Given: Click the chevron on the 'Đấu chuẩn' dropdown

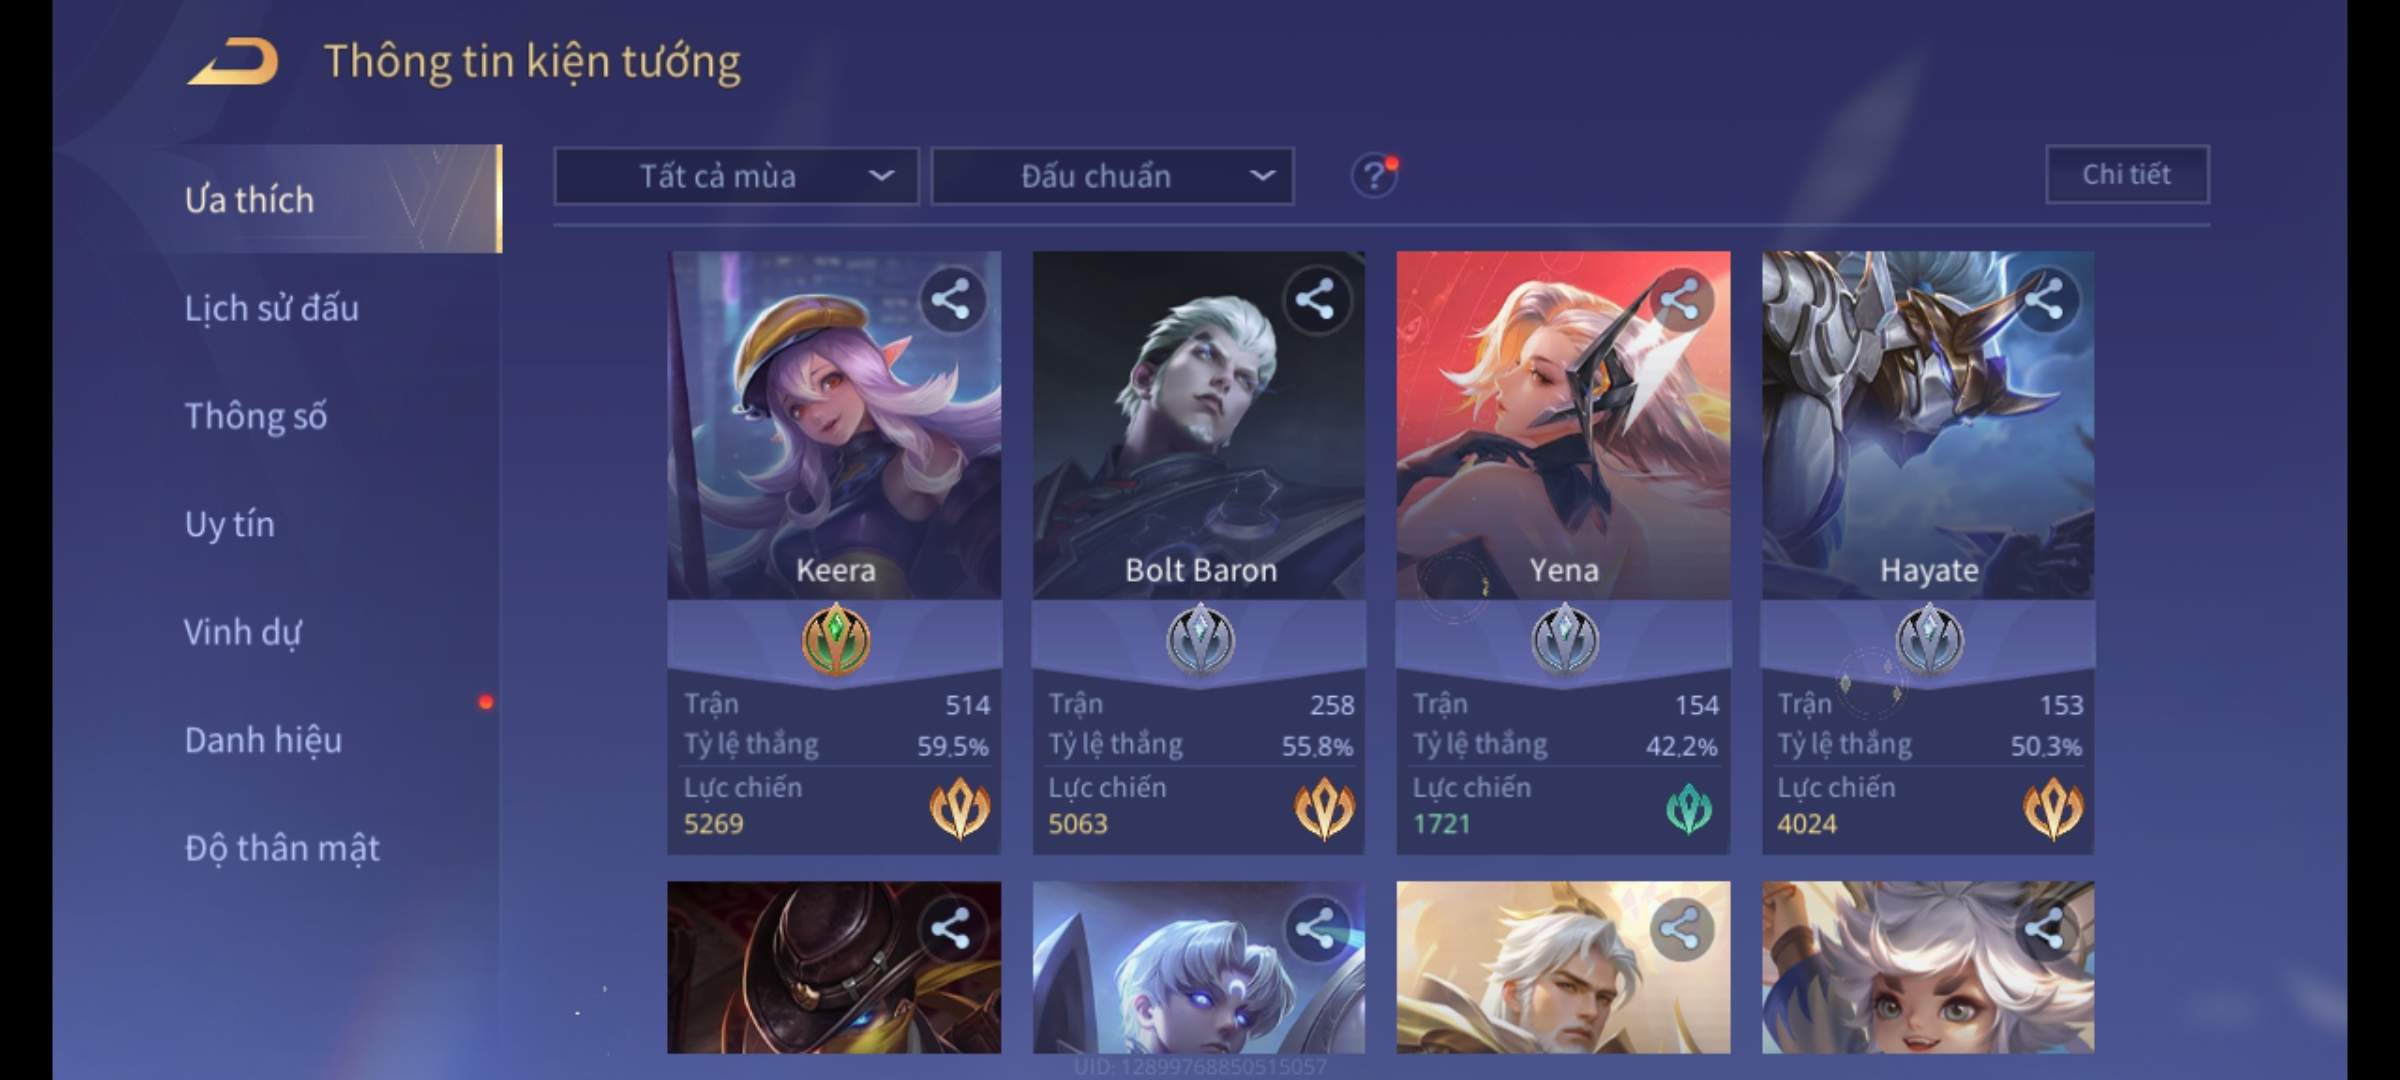Looking at the screenshot, I should tap(1263, 176).
